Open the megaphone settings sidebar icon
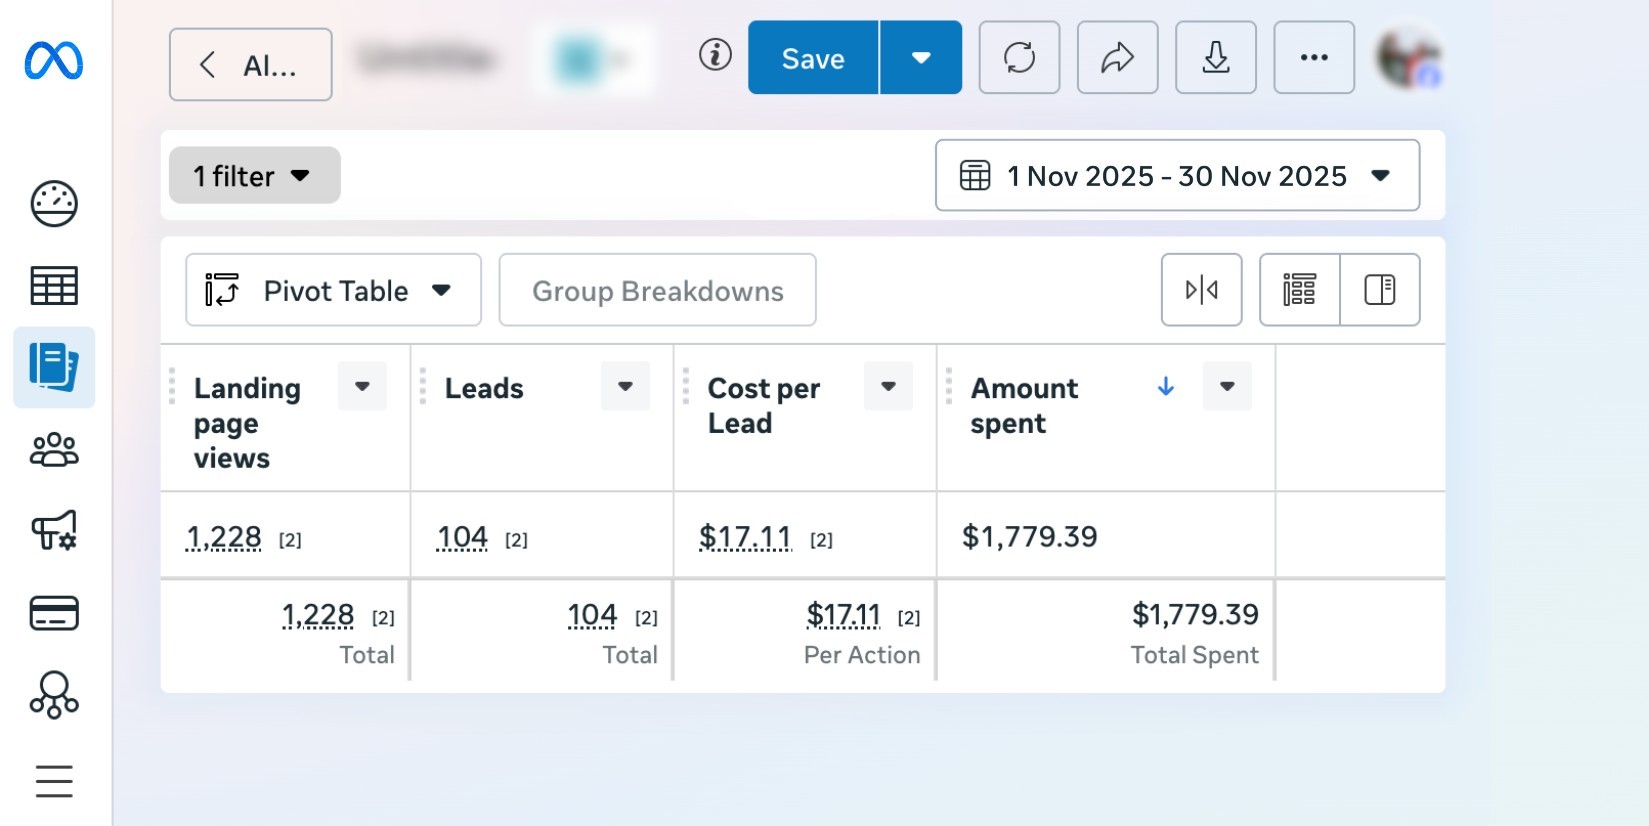Image resolution: width=1649 pixels, height=826 pixels. (x=54, y=531)
